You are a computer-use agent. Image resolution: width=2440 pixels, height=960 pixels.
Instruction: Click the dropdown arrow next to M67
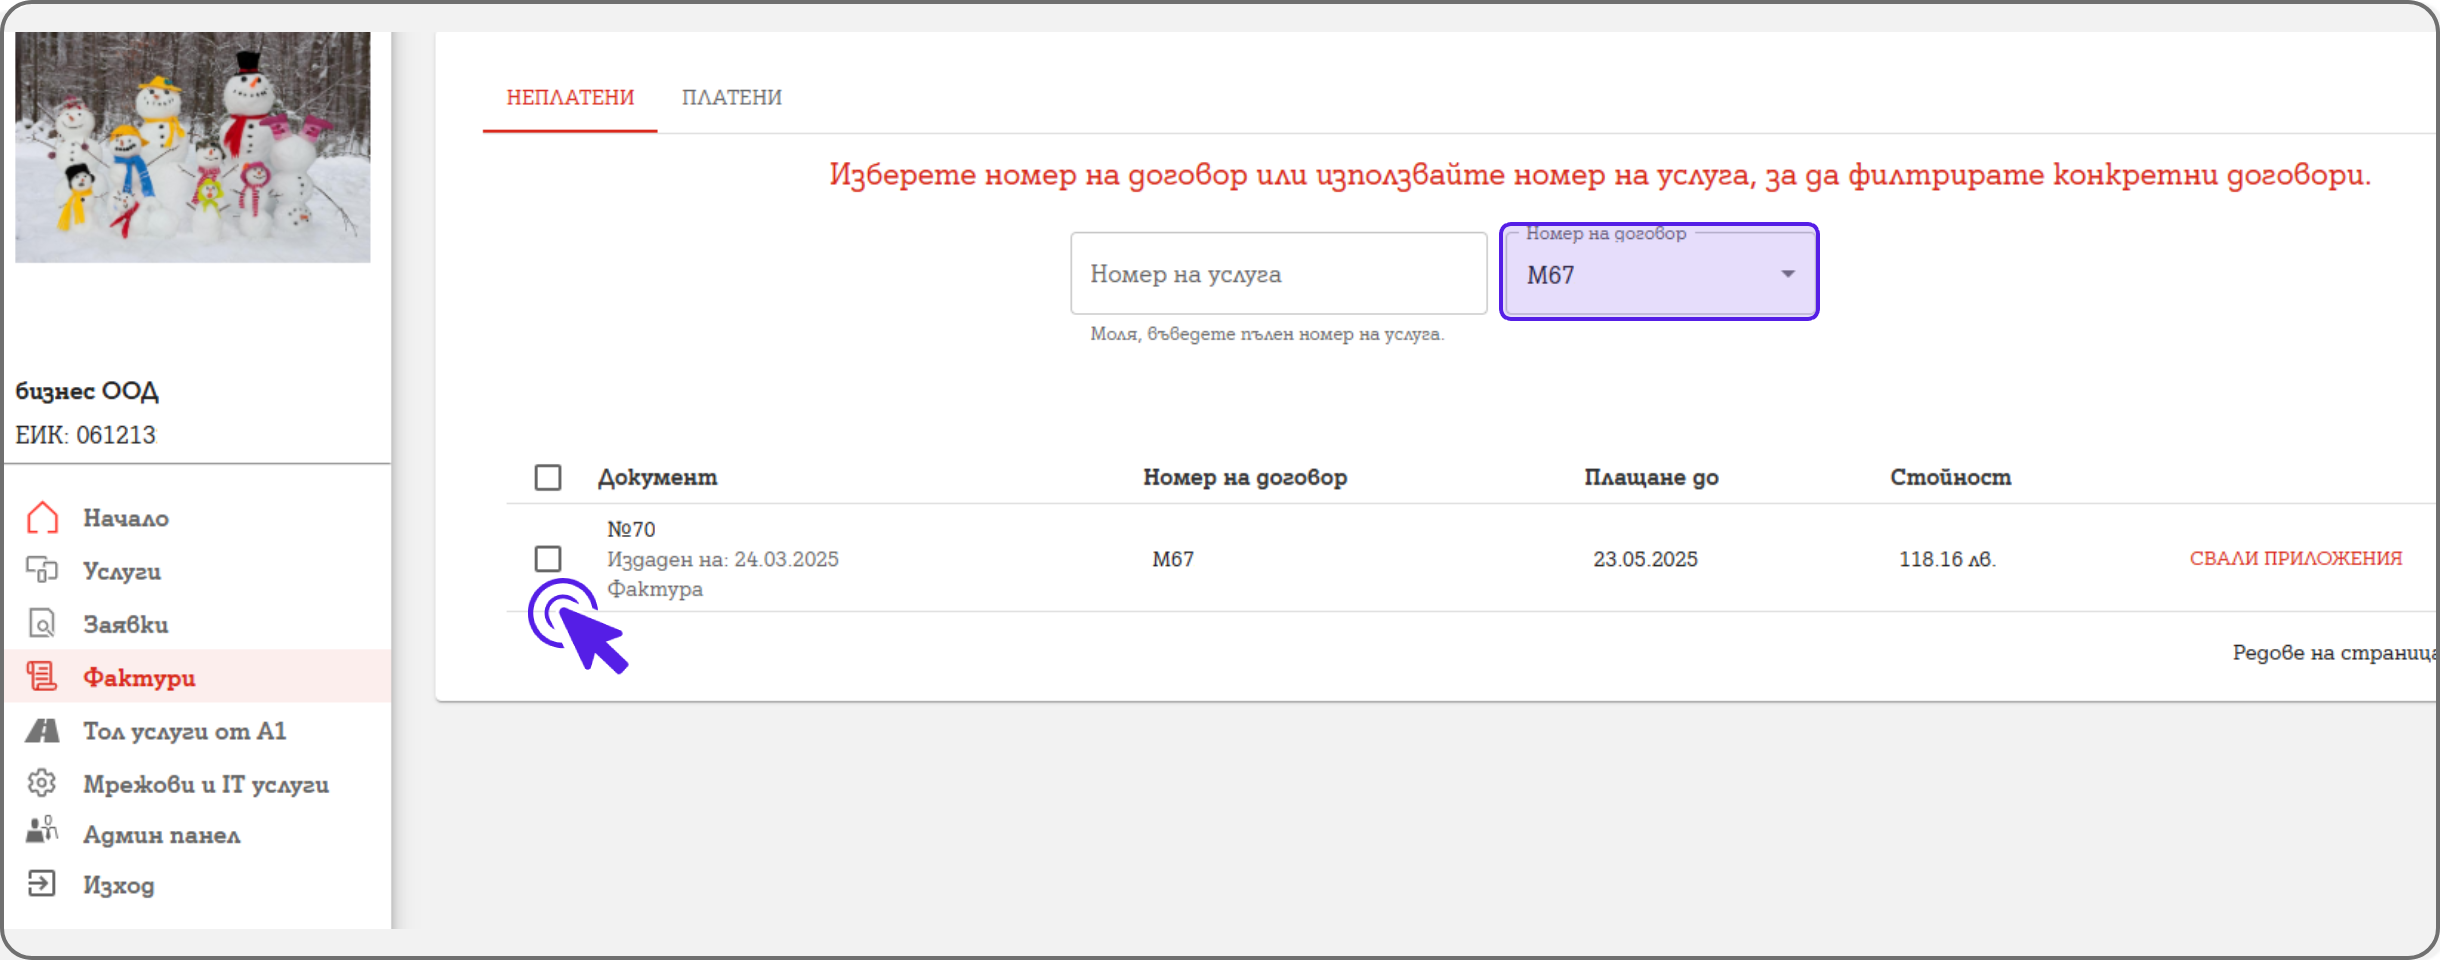(1788, 274)
